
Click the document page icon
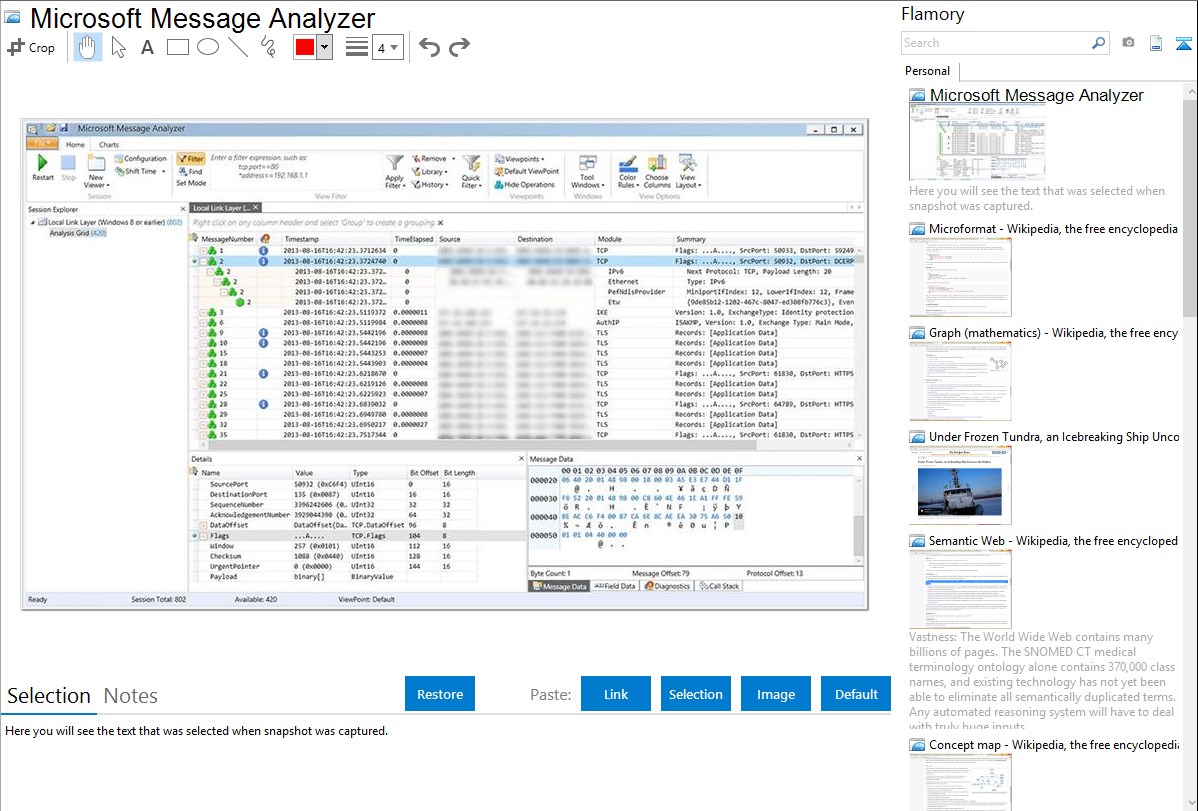pos(1156,43)
